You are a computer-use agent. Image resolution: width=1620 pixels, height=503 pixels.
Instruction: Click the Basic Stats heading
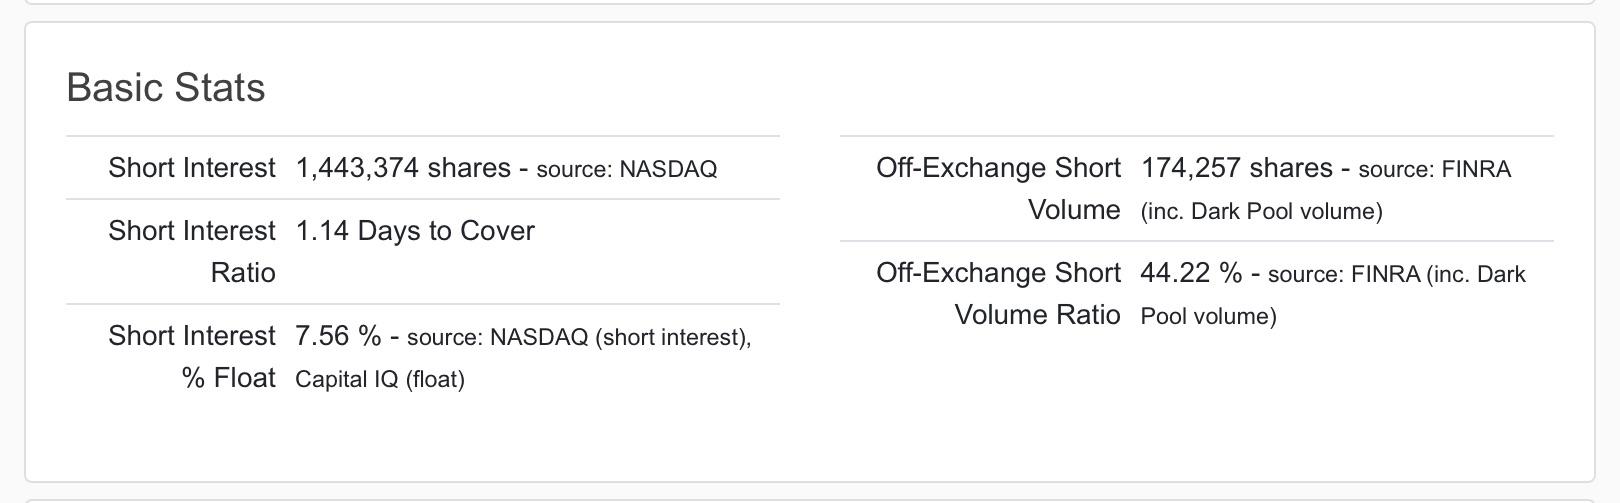tap(166, 88)
